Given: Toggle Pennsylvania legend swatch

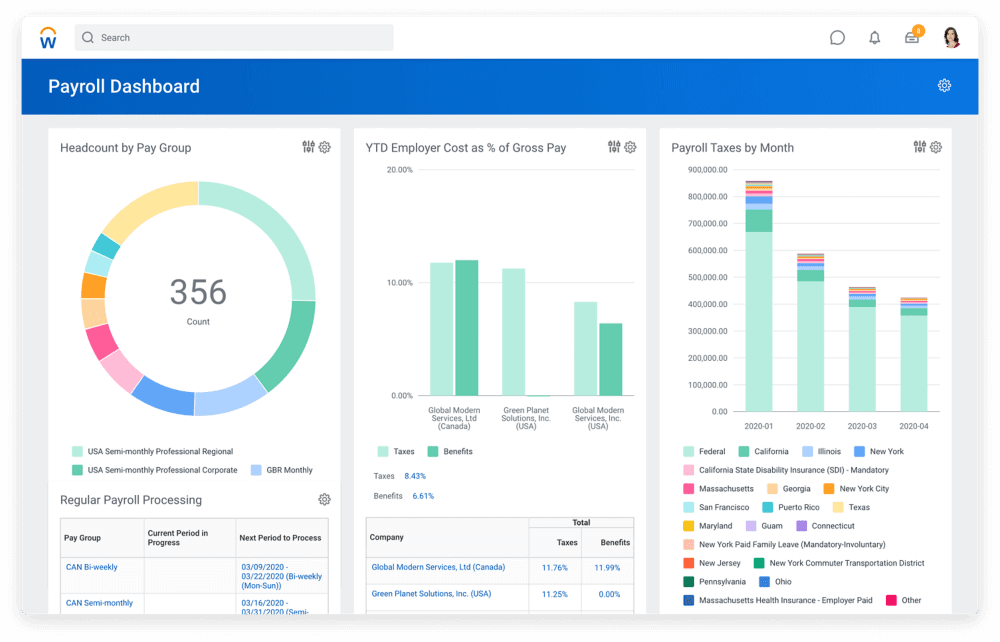Looking at the screenshot, I should click(x=688, y=581).
